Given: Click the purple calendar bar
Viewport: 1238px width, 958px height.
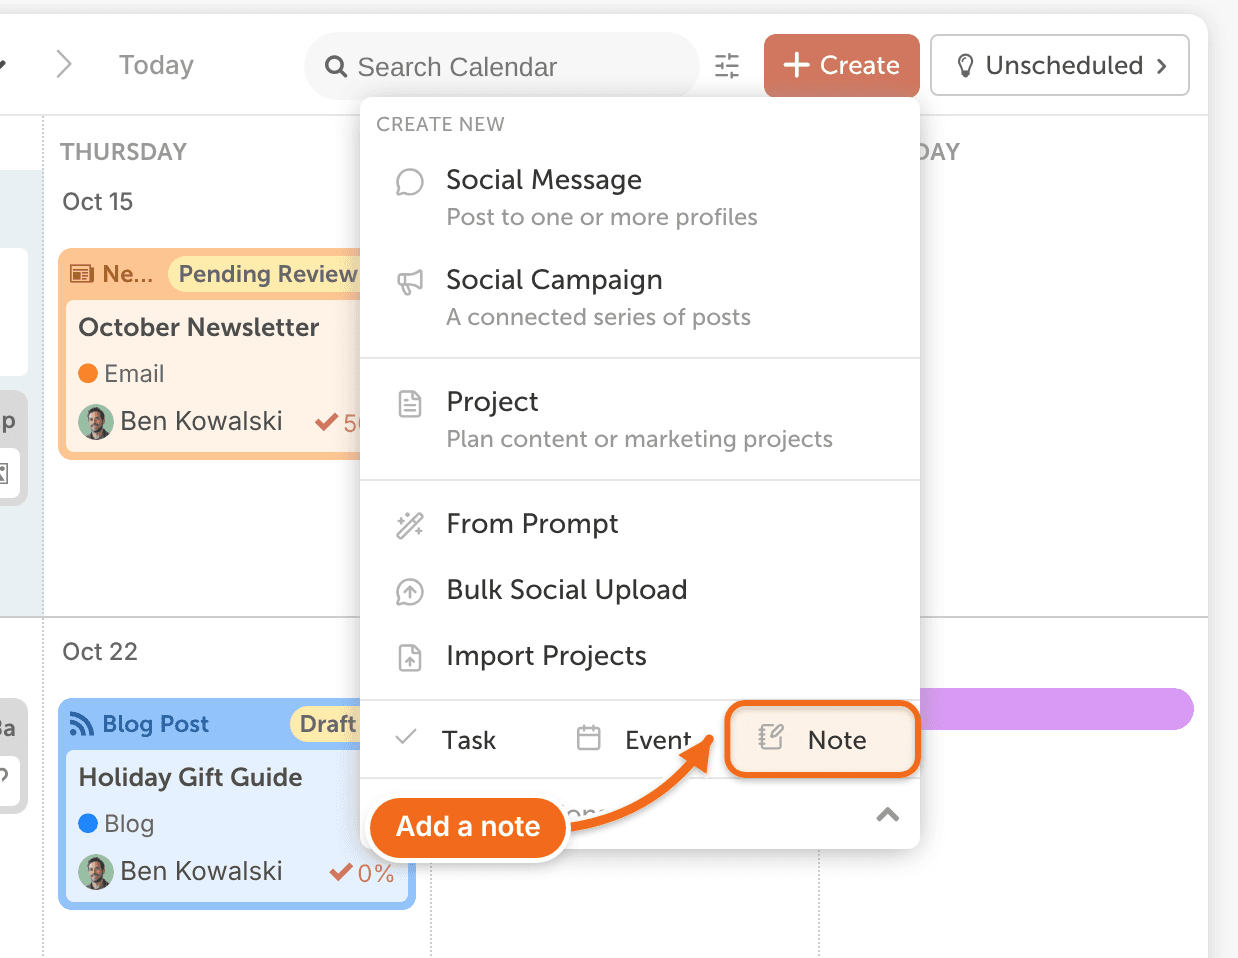Looking at the screenshot, I should [x=1056, y=709].
